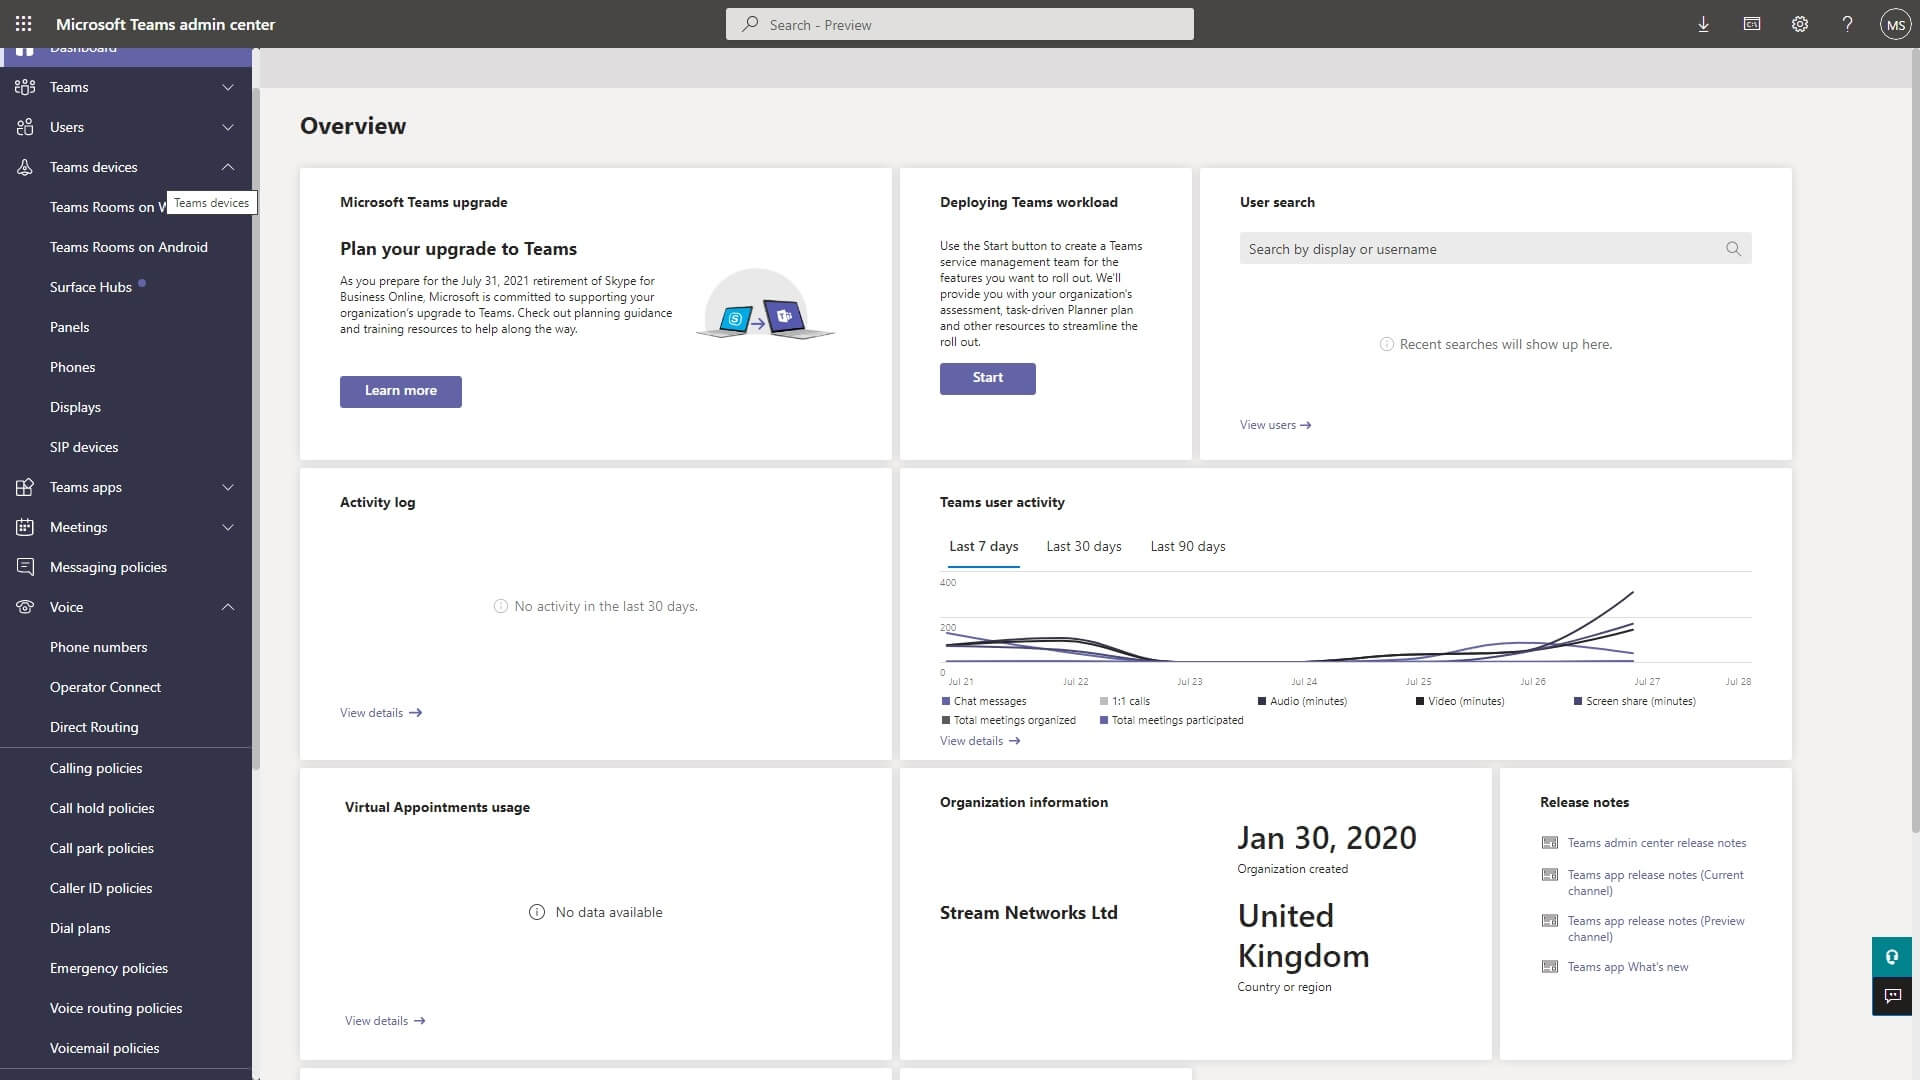Click Start for Deploying Teams workload
Viewport: 1920px width, 1080px height.
tap(986, 377)
